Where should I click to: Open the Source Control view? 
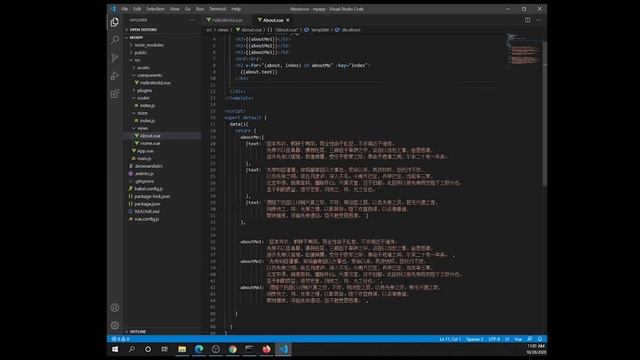point(115,58)
